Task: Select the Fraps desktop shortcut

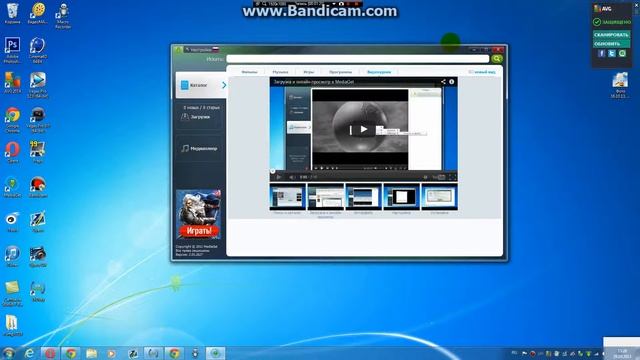Action: coord(38,152)
